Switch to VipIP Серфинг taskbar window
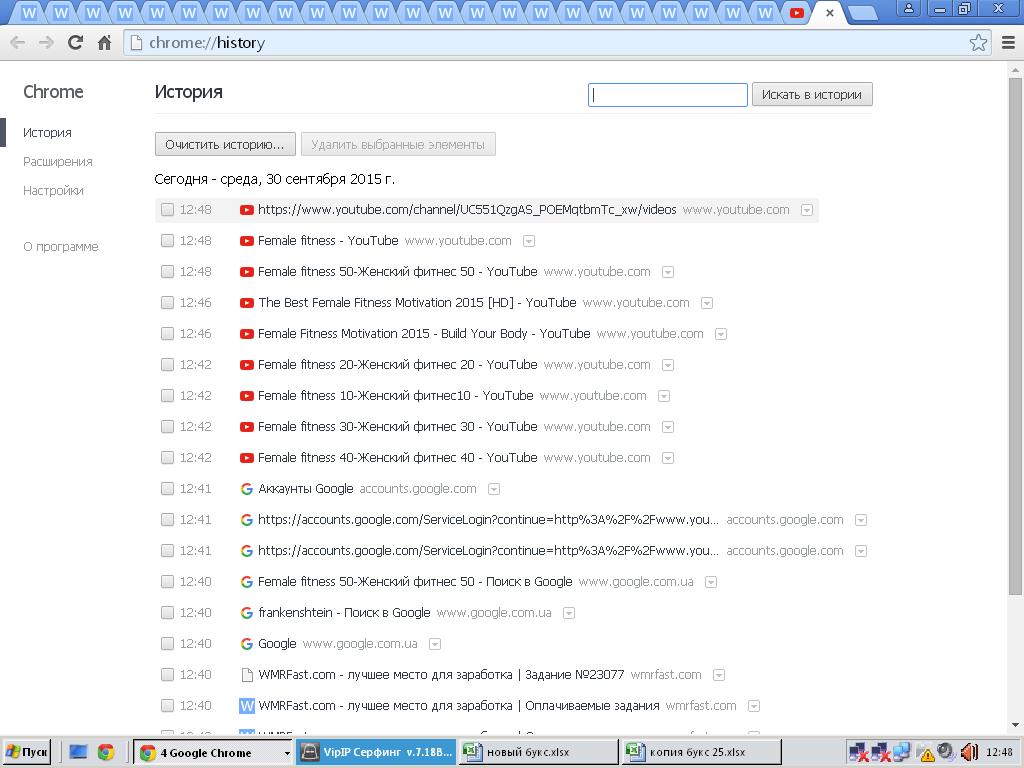The image size is (1024, 768). (376, 752)
